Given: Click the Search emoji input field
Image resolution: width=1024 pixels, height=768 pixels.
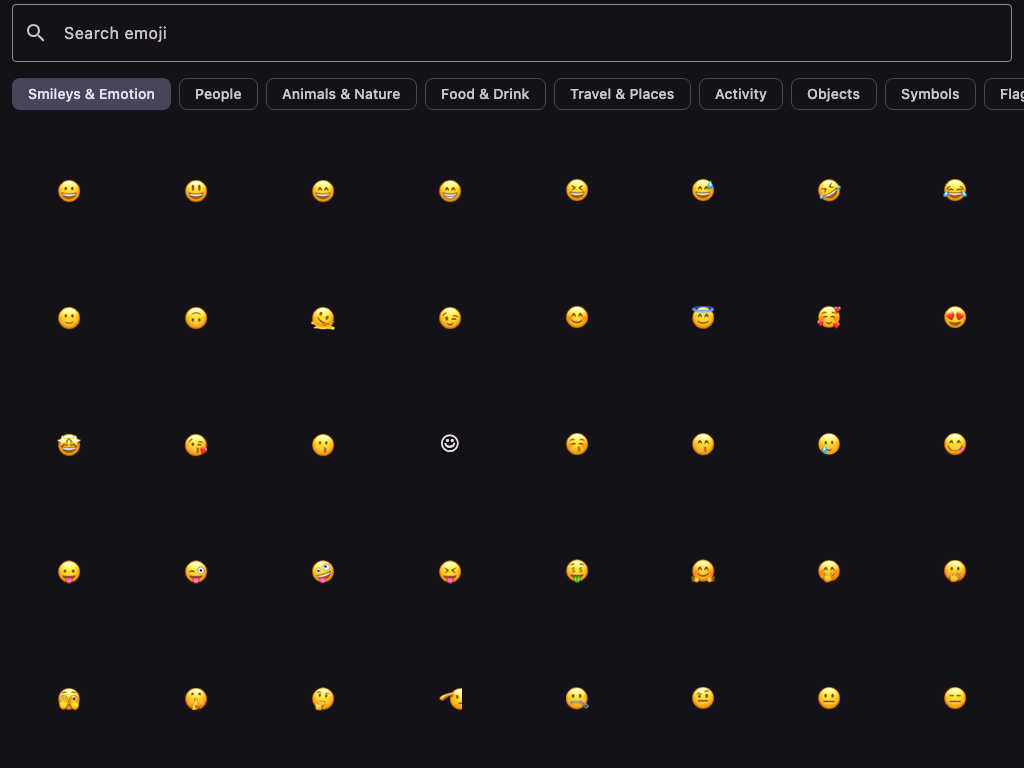Looking at the screenshot, I should 400,32.
